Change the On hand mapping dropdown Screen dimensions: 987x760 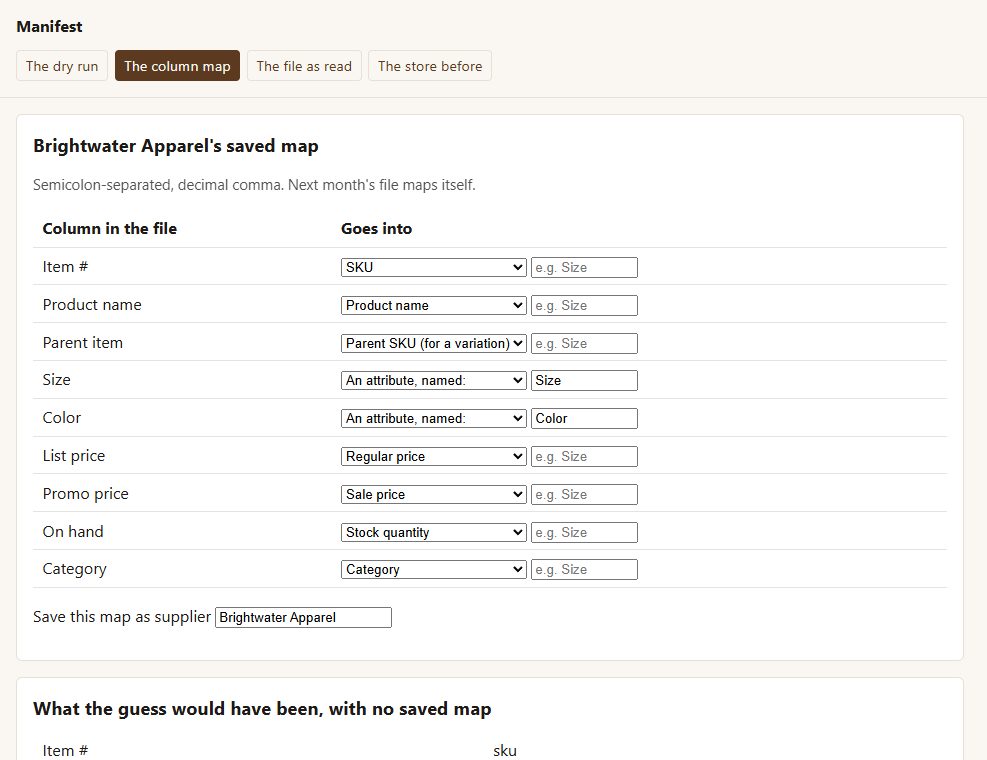coord(434,532)
